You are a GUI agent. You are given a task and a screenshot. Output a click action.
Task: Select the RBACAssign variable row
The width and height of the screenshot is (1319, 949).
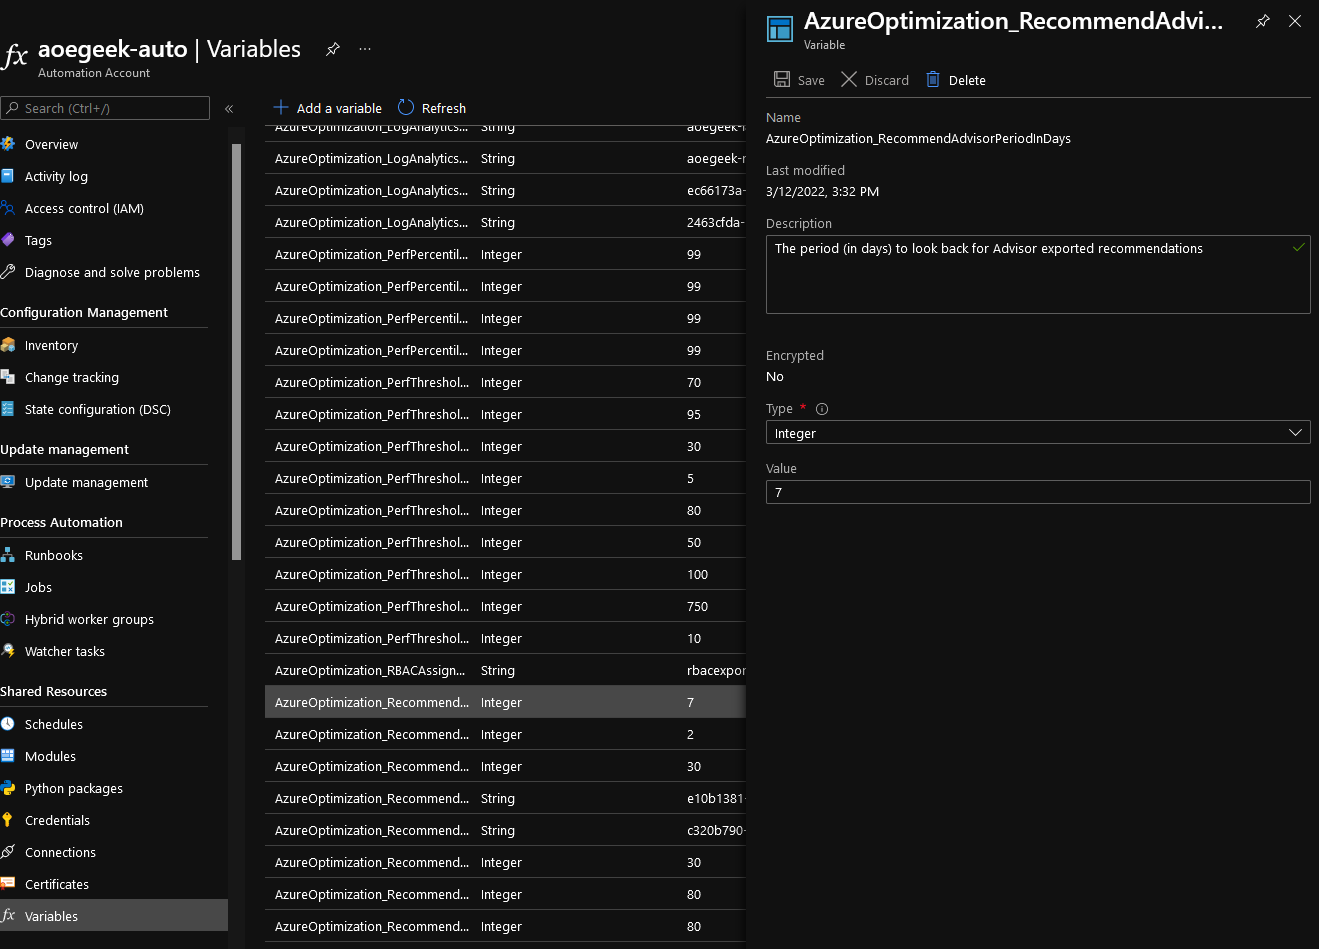point(505,670)
